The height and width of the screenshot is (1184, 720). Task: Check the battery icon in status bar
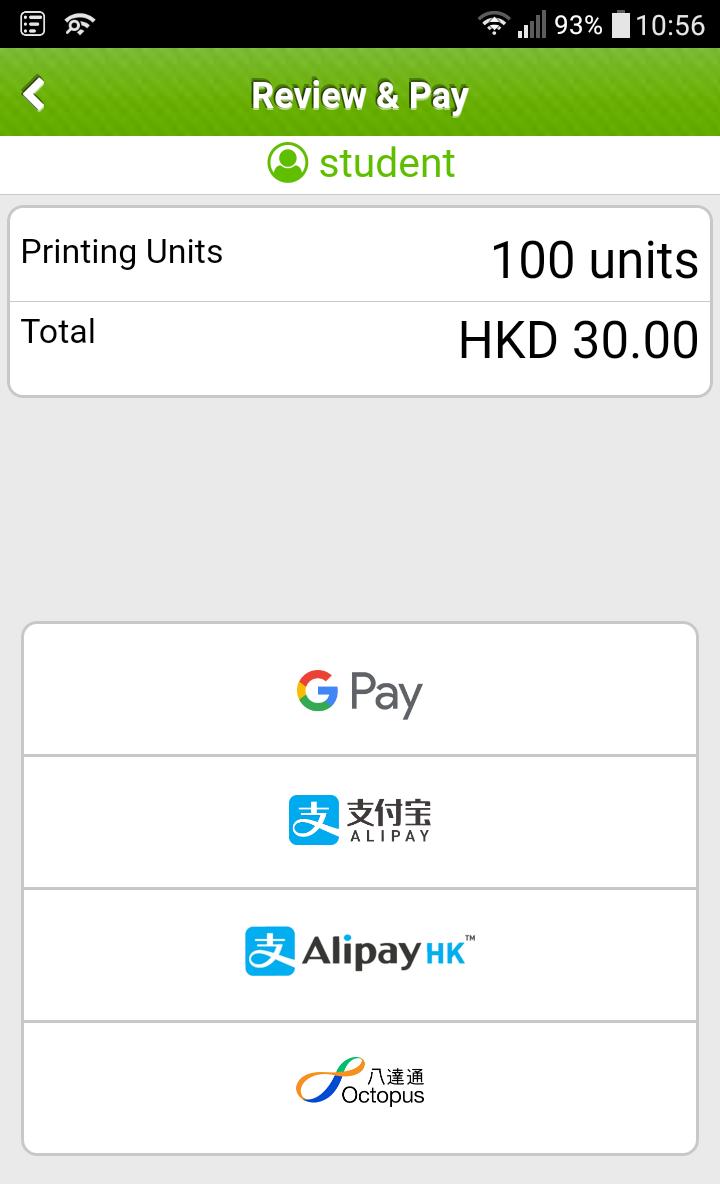pyautogui.click(x=620, y=24)
